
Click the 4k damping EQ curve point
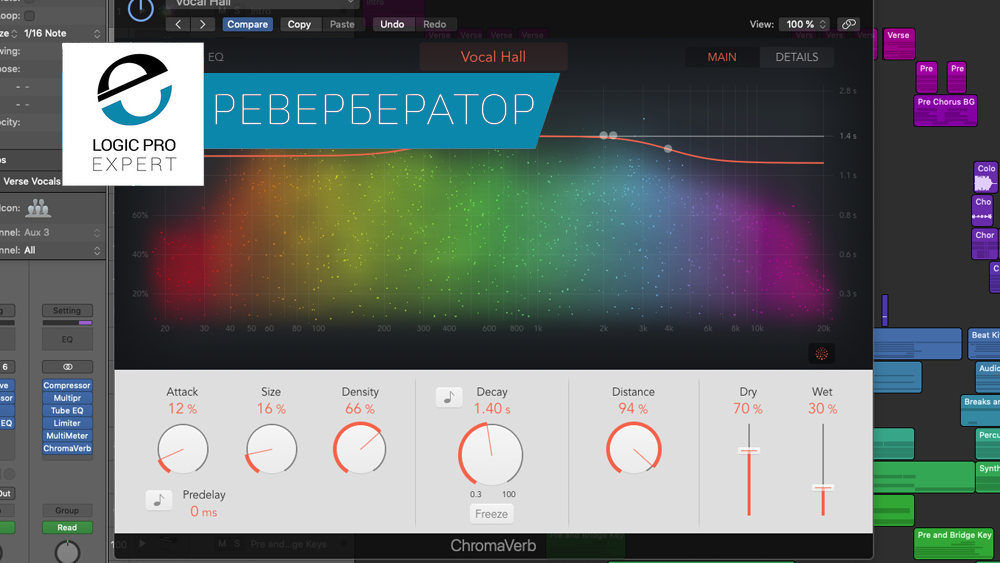(x=668, y=149)
